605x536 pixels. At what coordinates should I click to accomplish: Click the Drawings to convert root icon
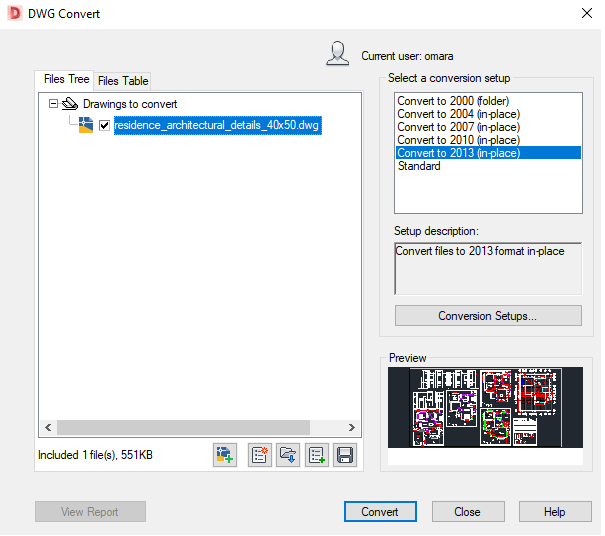(70, 103)
